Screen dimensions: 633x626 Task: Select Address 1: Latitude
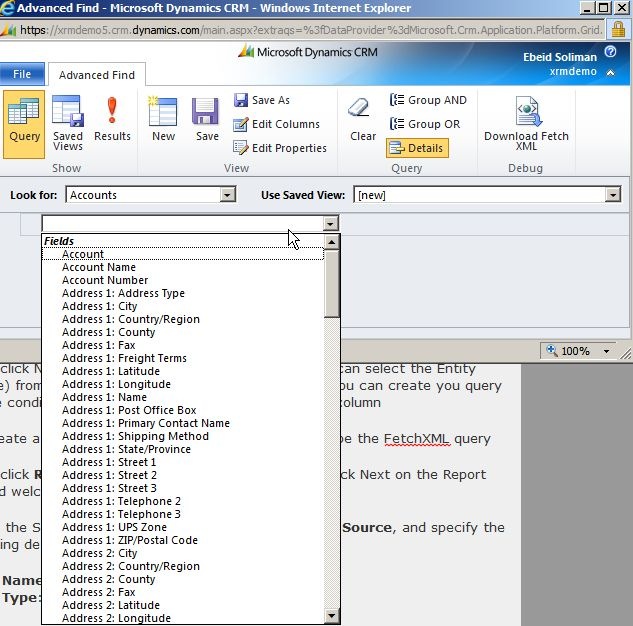183,371
